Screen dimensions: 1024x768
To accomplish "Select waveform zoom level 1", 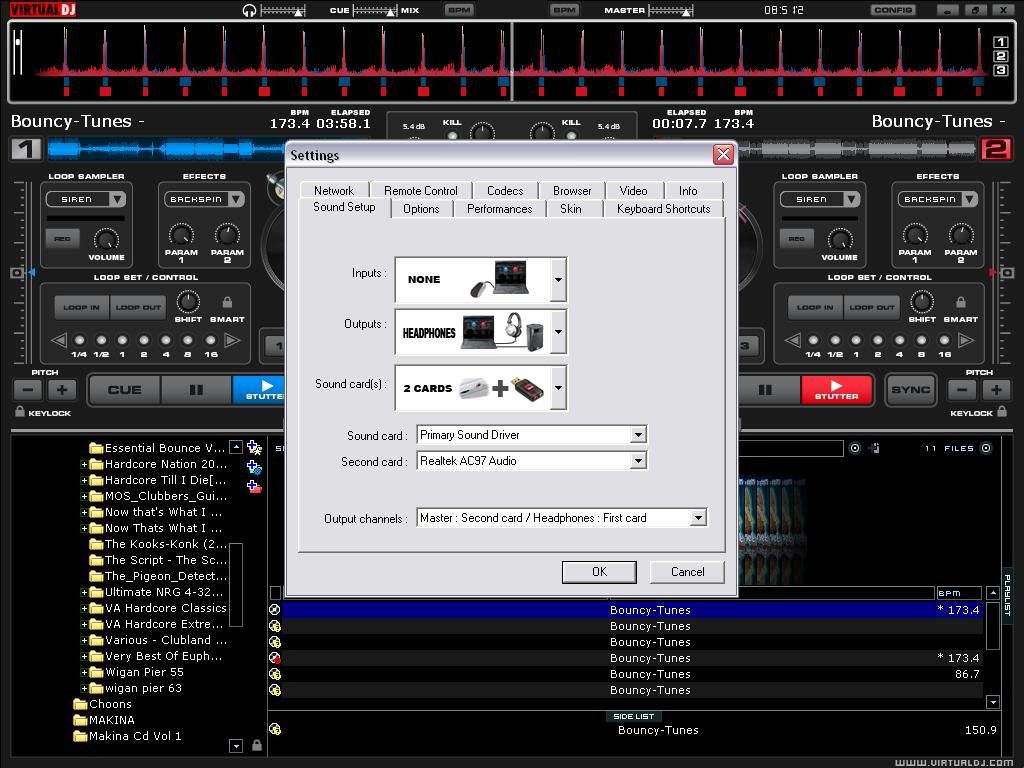I will [1000, 42].
